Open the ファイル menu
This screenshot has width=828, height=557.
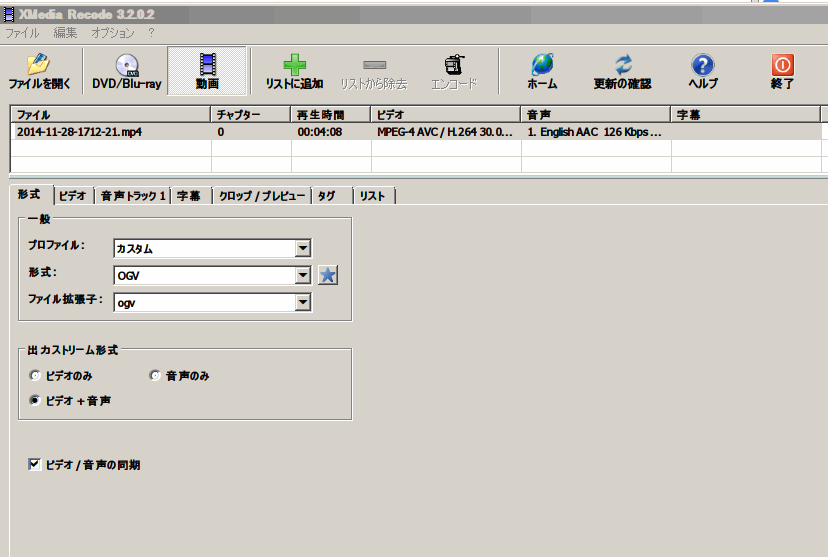pos(22,33)
